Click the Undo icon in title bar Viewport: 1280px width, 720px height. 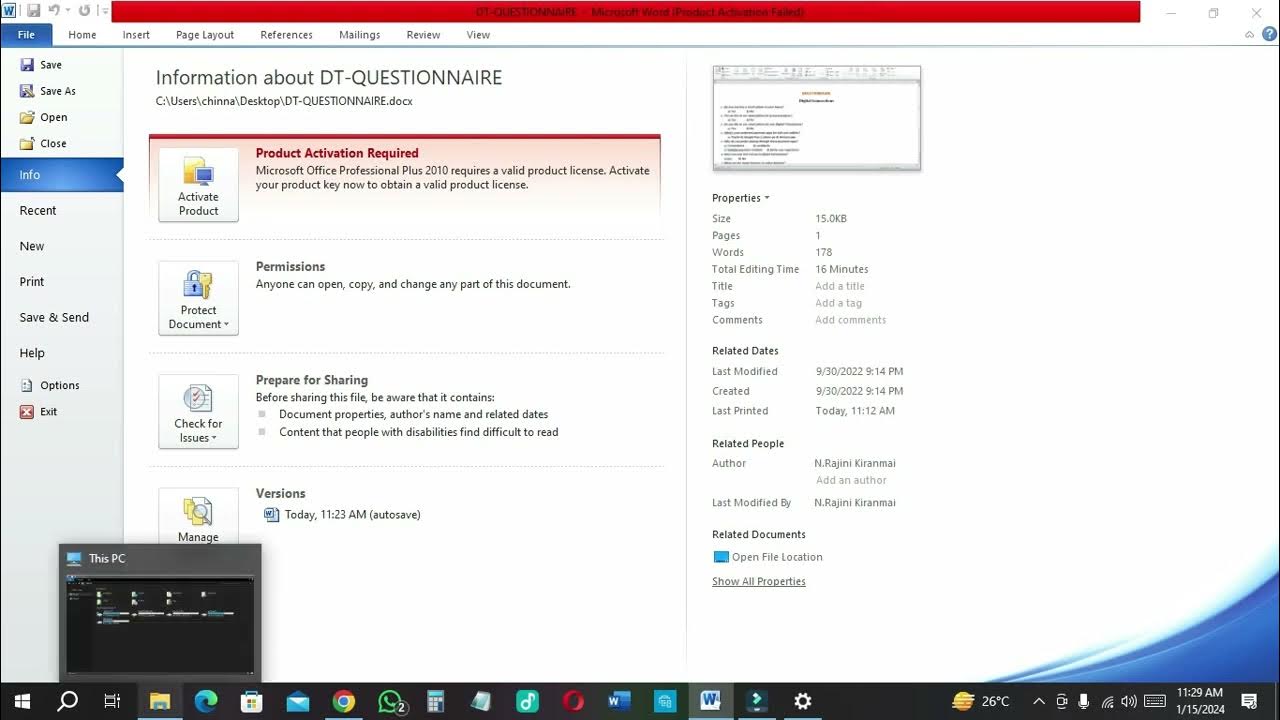(x=53, y=11)
